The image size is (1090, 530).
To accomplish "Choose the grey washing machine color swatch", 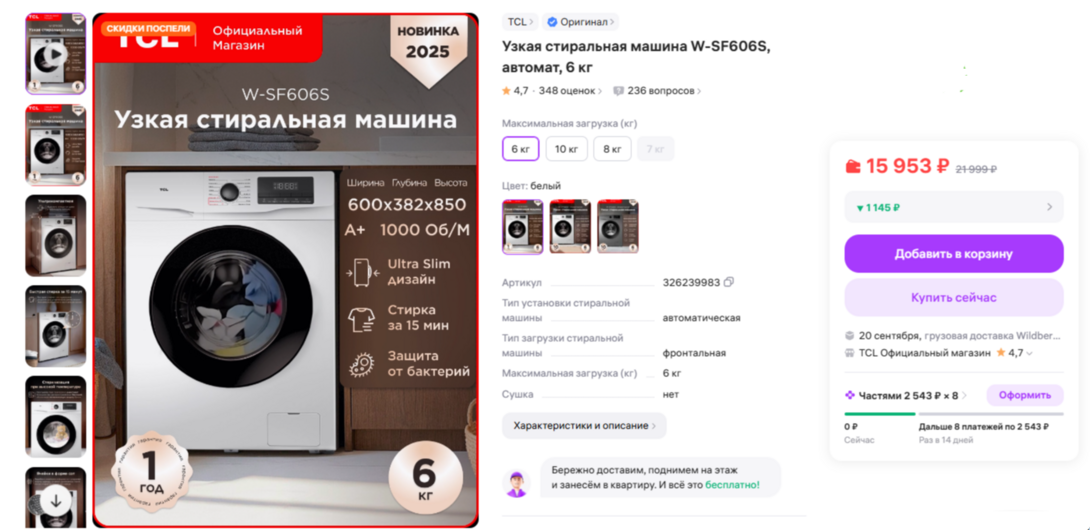I will [x=617, y=227].
